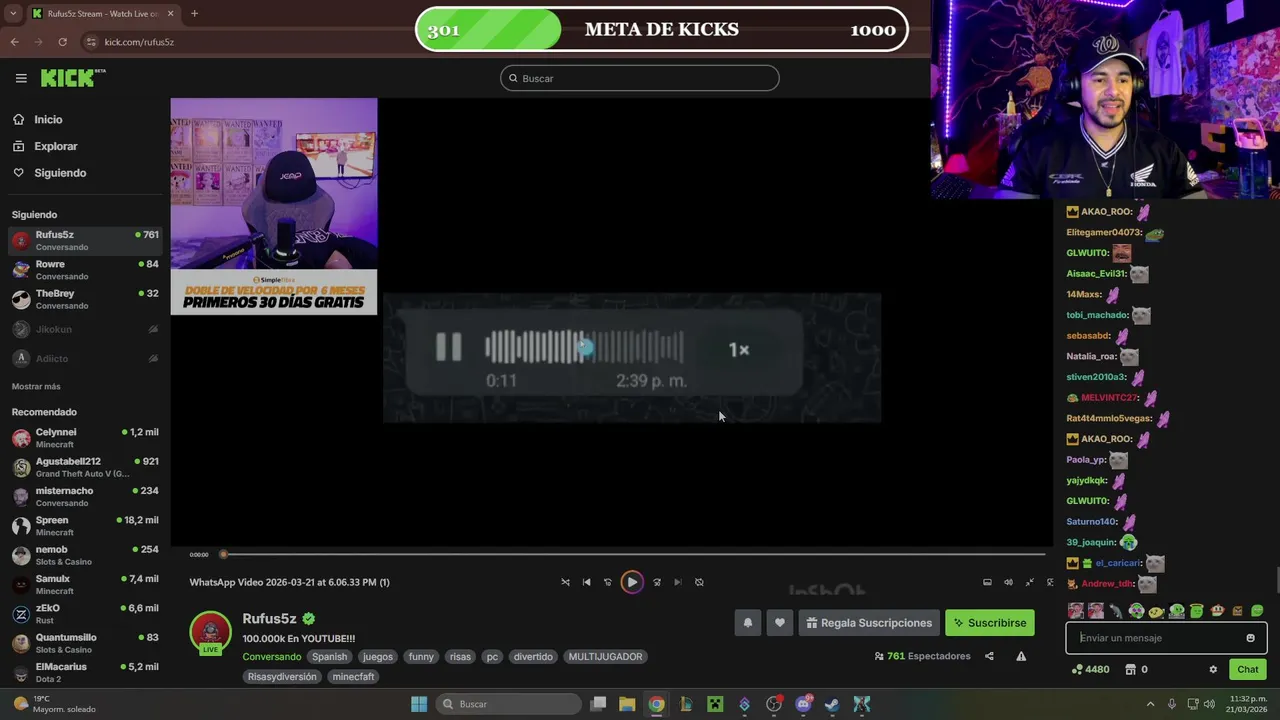Select the Spanish language tag
This screenshot has height=720, width=1280.
click(329, 657)
